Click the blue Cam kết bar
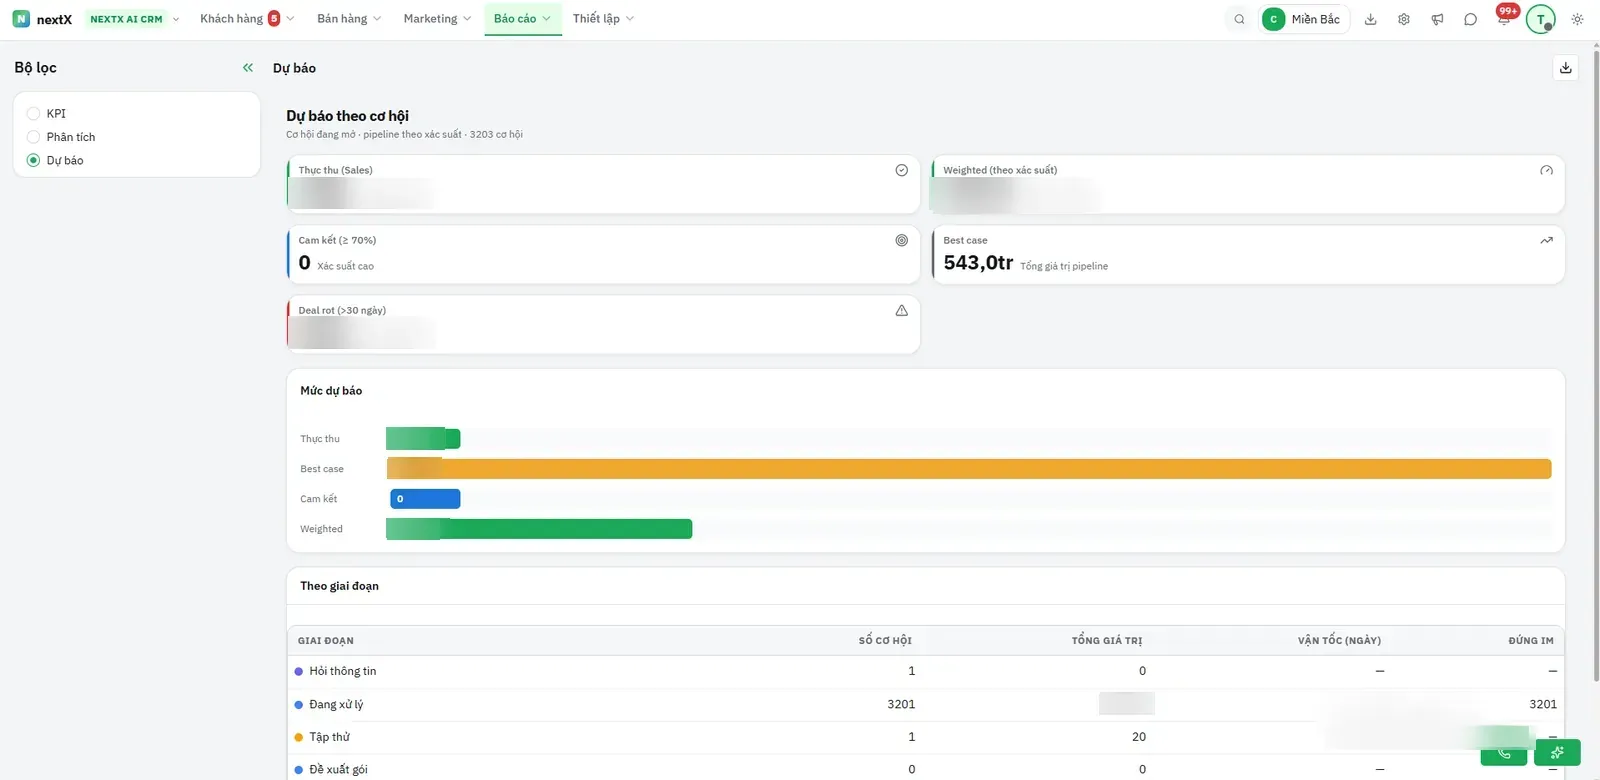The image size is (1600, 780). 425,499
